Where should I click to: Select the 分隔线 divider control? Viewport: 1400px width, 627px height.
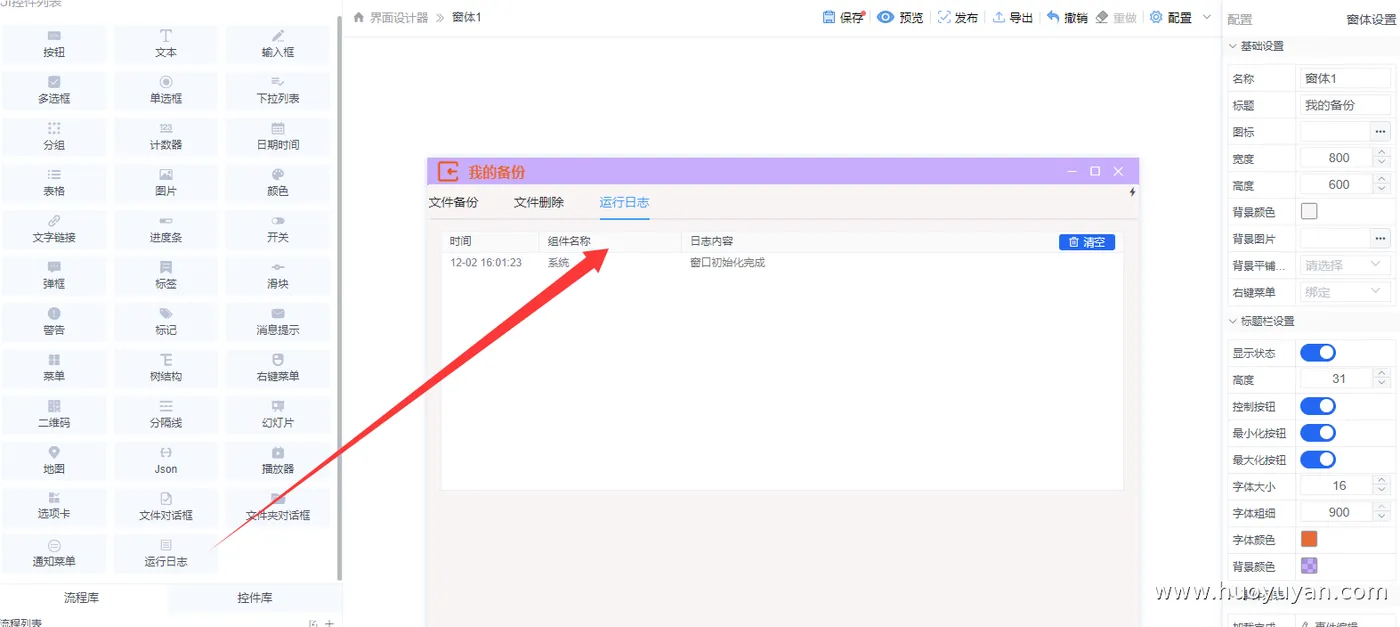(166, 414)
